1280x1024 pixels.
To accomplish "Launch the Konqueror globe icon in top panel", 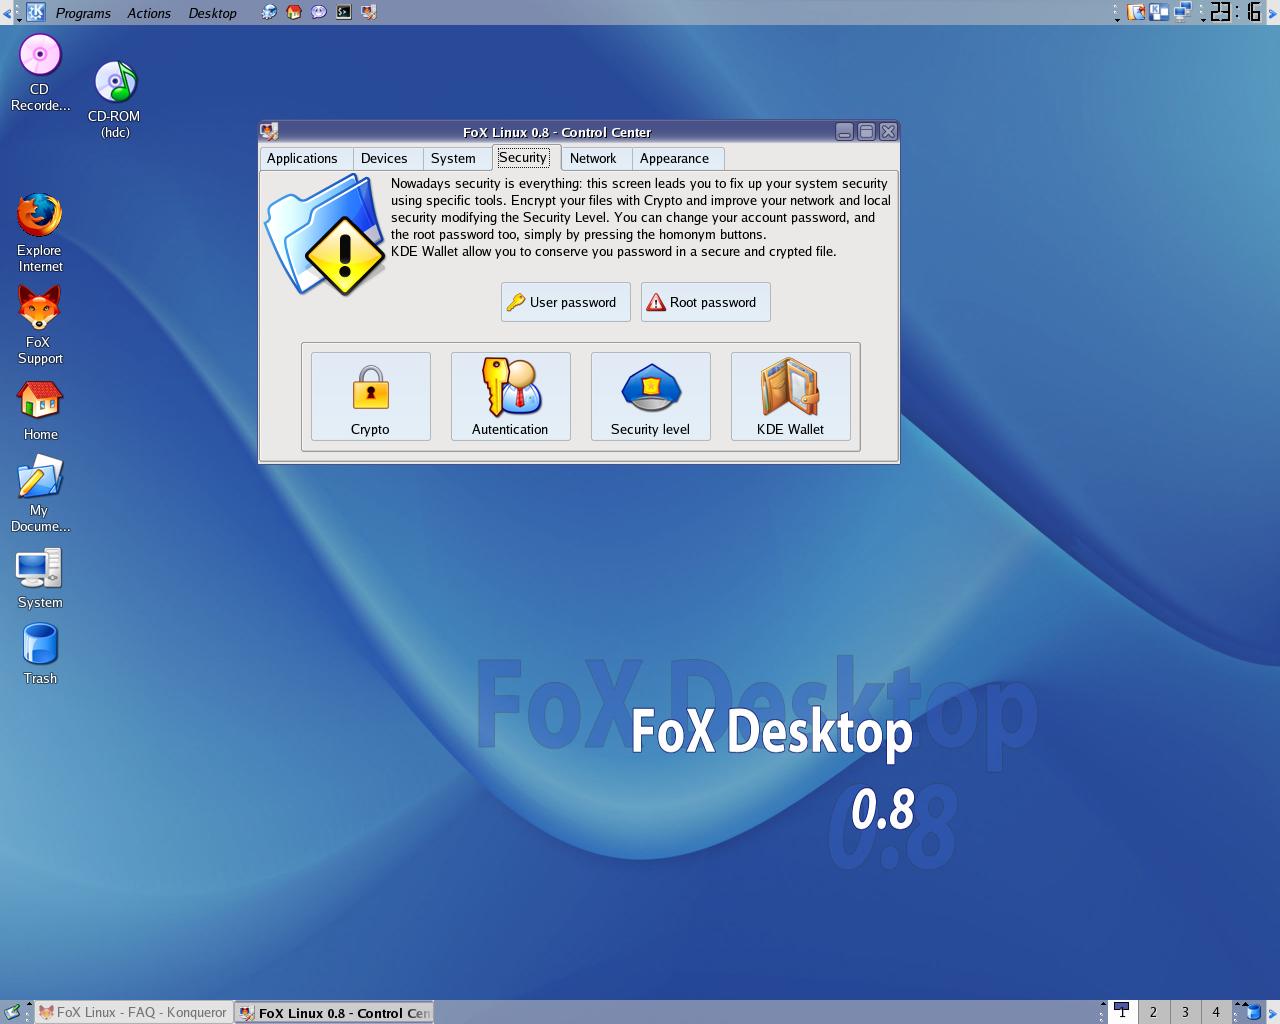I will [269, 12].
